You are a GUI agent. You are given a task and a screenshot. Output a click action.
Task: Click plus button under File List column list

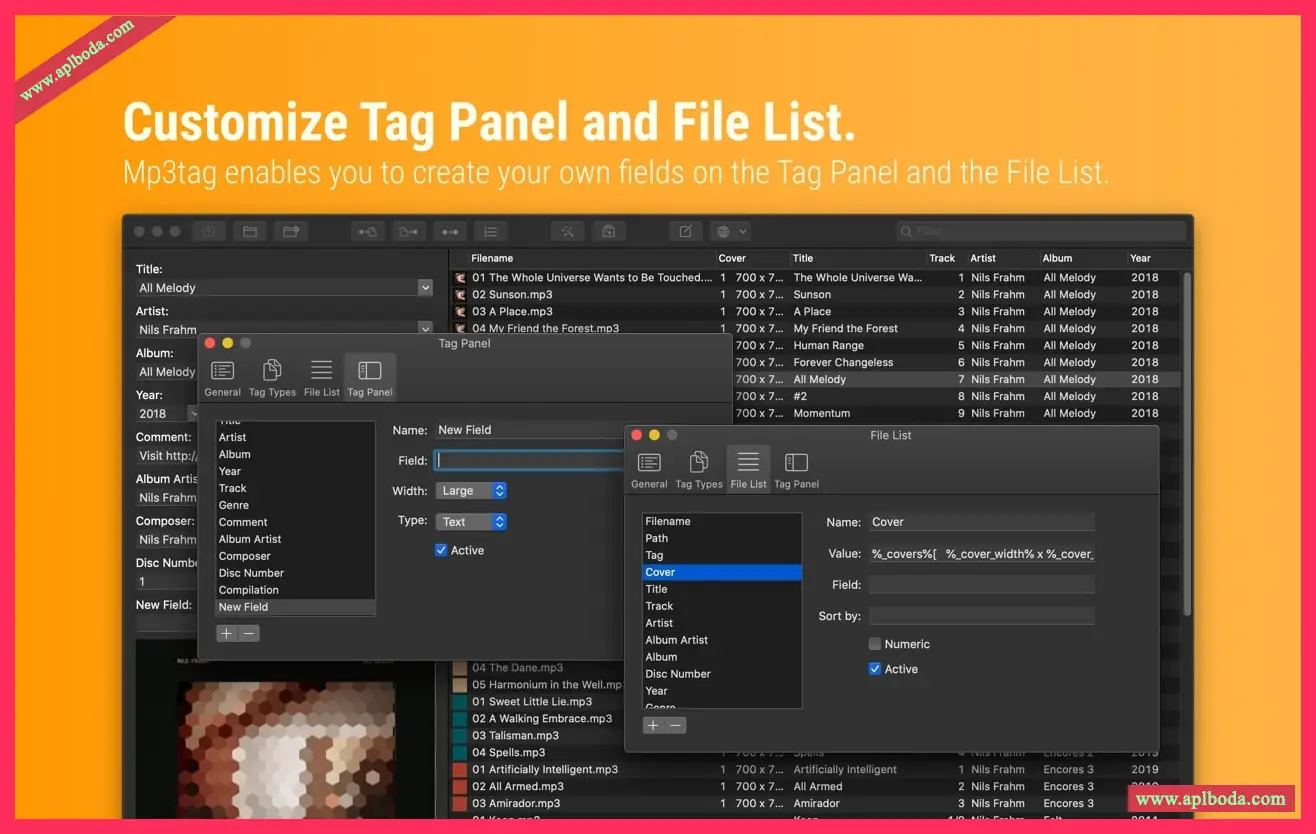coord(653,725)
